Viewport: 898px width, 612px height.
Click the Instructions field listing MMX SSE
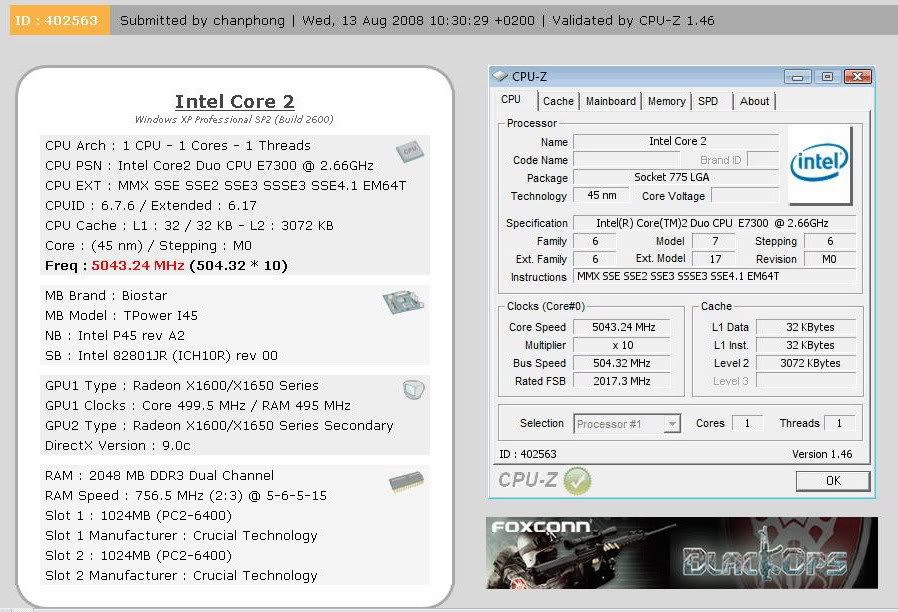point(714,277)
